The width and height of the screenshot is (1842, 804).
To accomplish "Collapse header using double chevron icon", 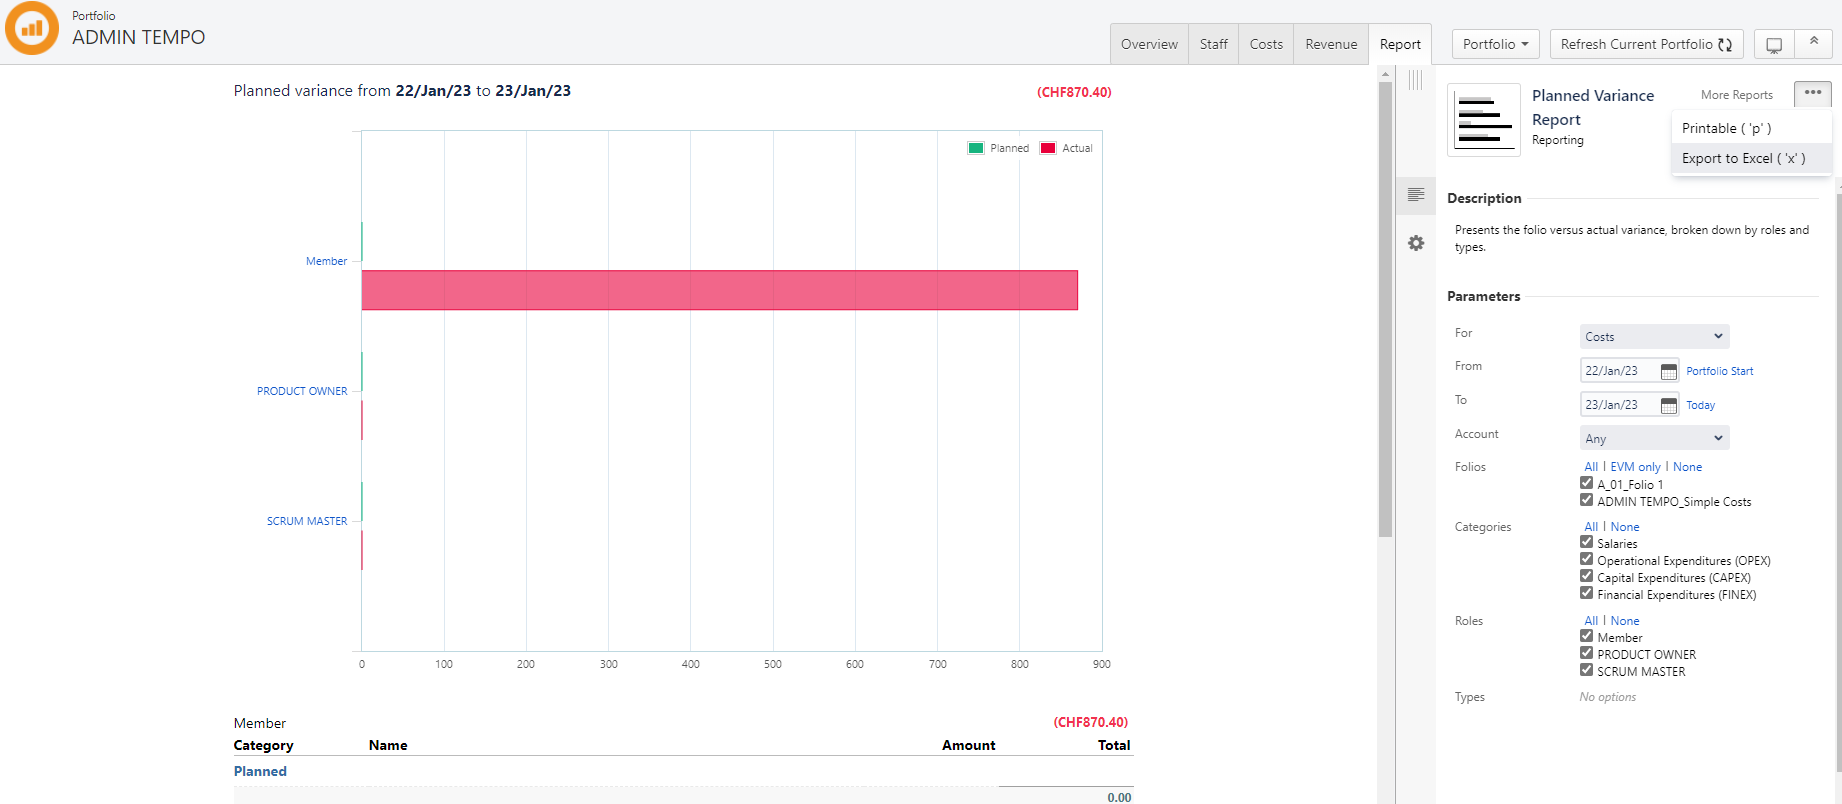I will click(1813, 43).
